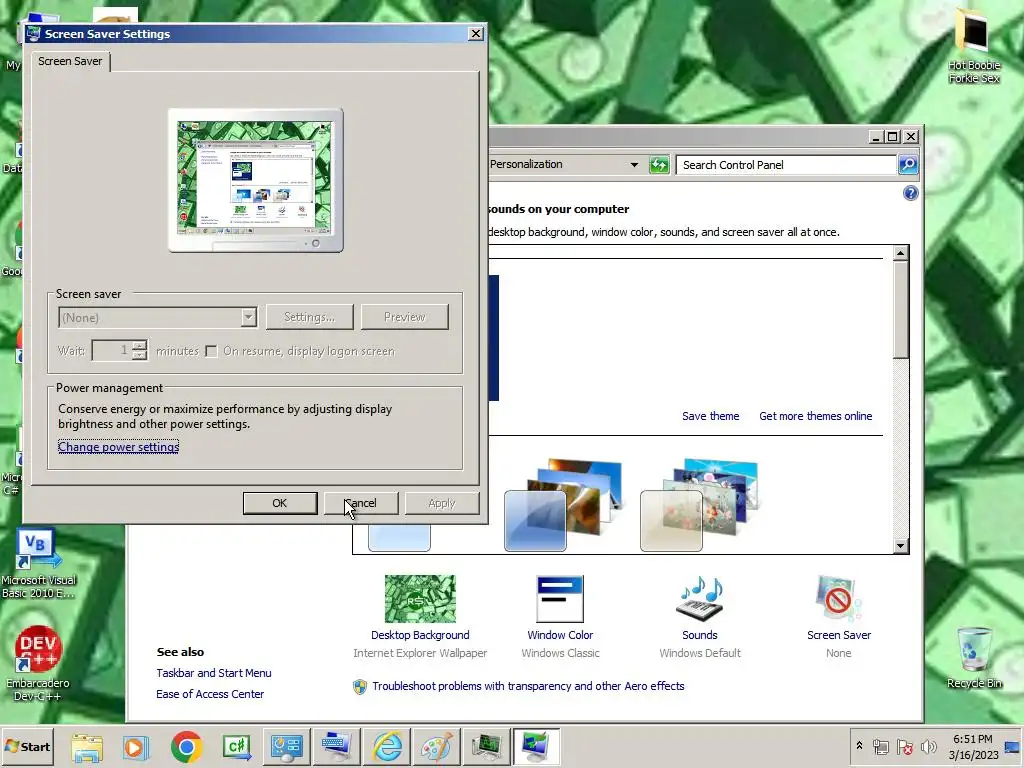This screenshot has width=1024, height=768.
Task: Click the screen saver Settings... button
Action: click(x=310, y=317)
